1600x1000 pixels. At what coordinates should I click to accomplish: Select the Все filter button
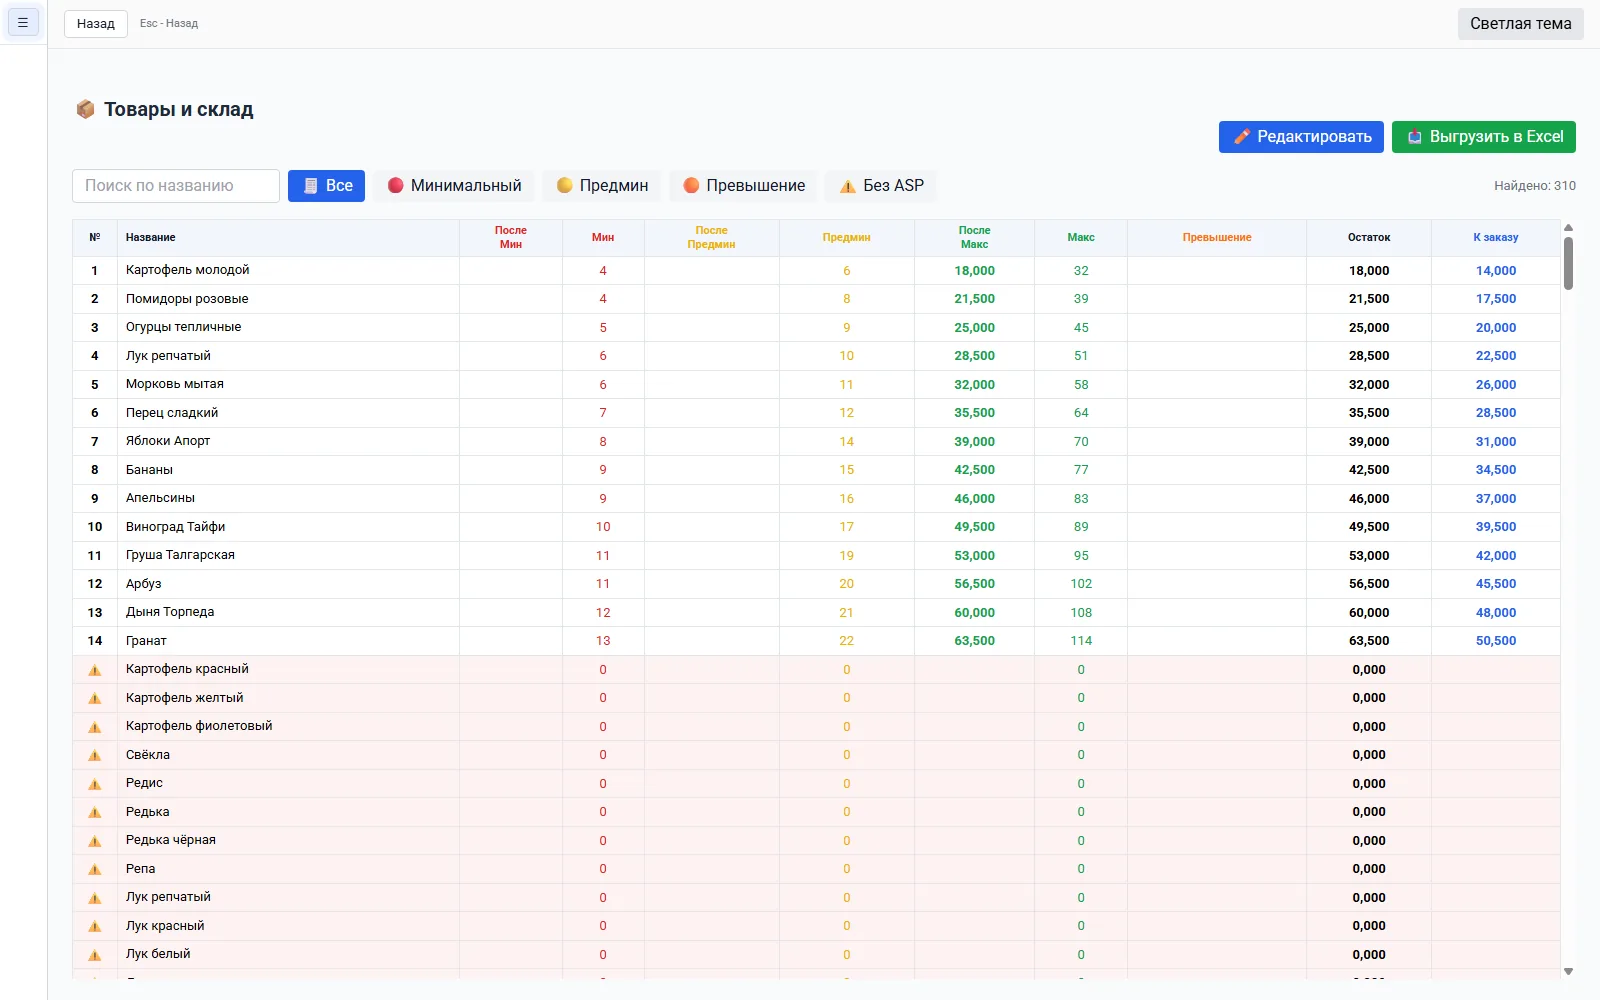click(327, 186)
